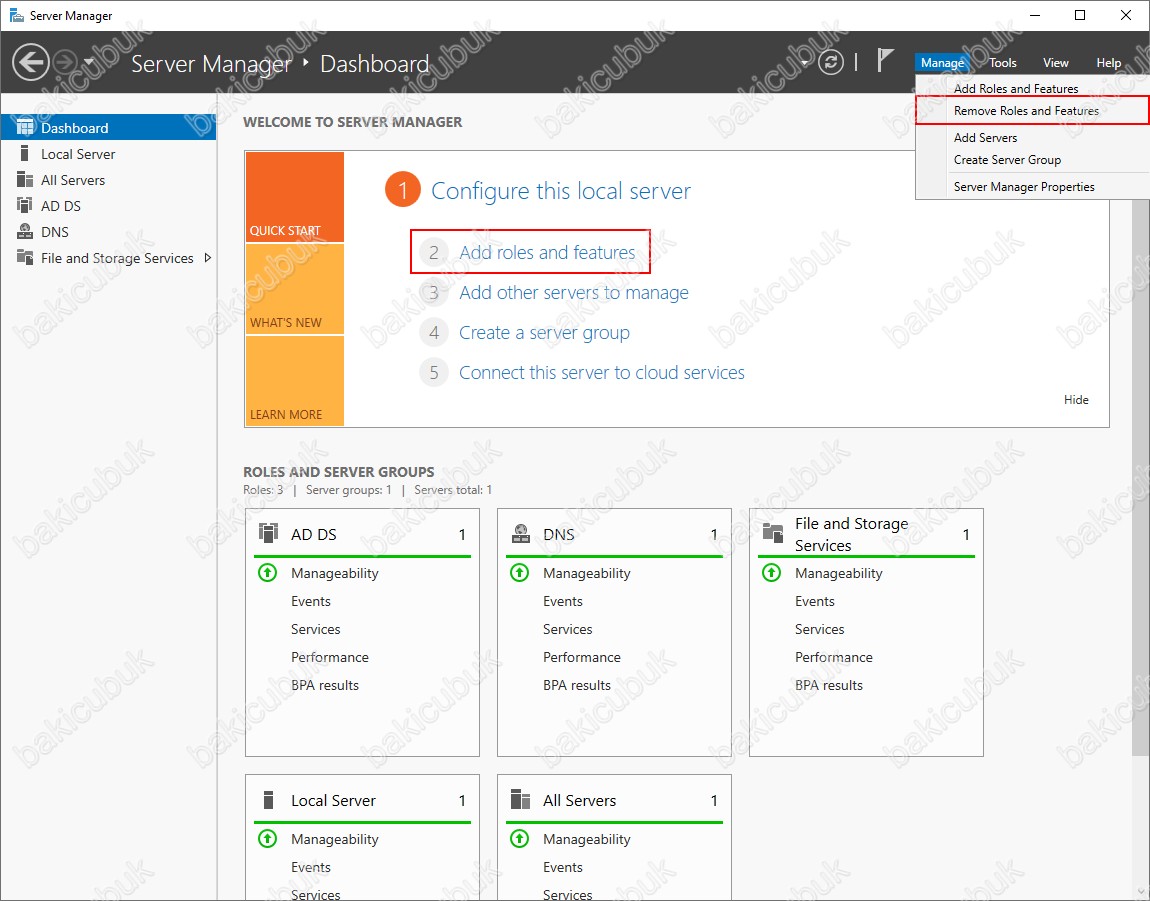Screen dimensions: 1150x901
Task: Hide the welcome tile panel
Action: tap(1076, 400)
